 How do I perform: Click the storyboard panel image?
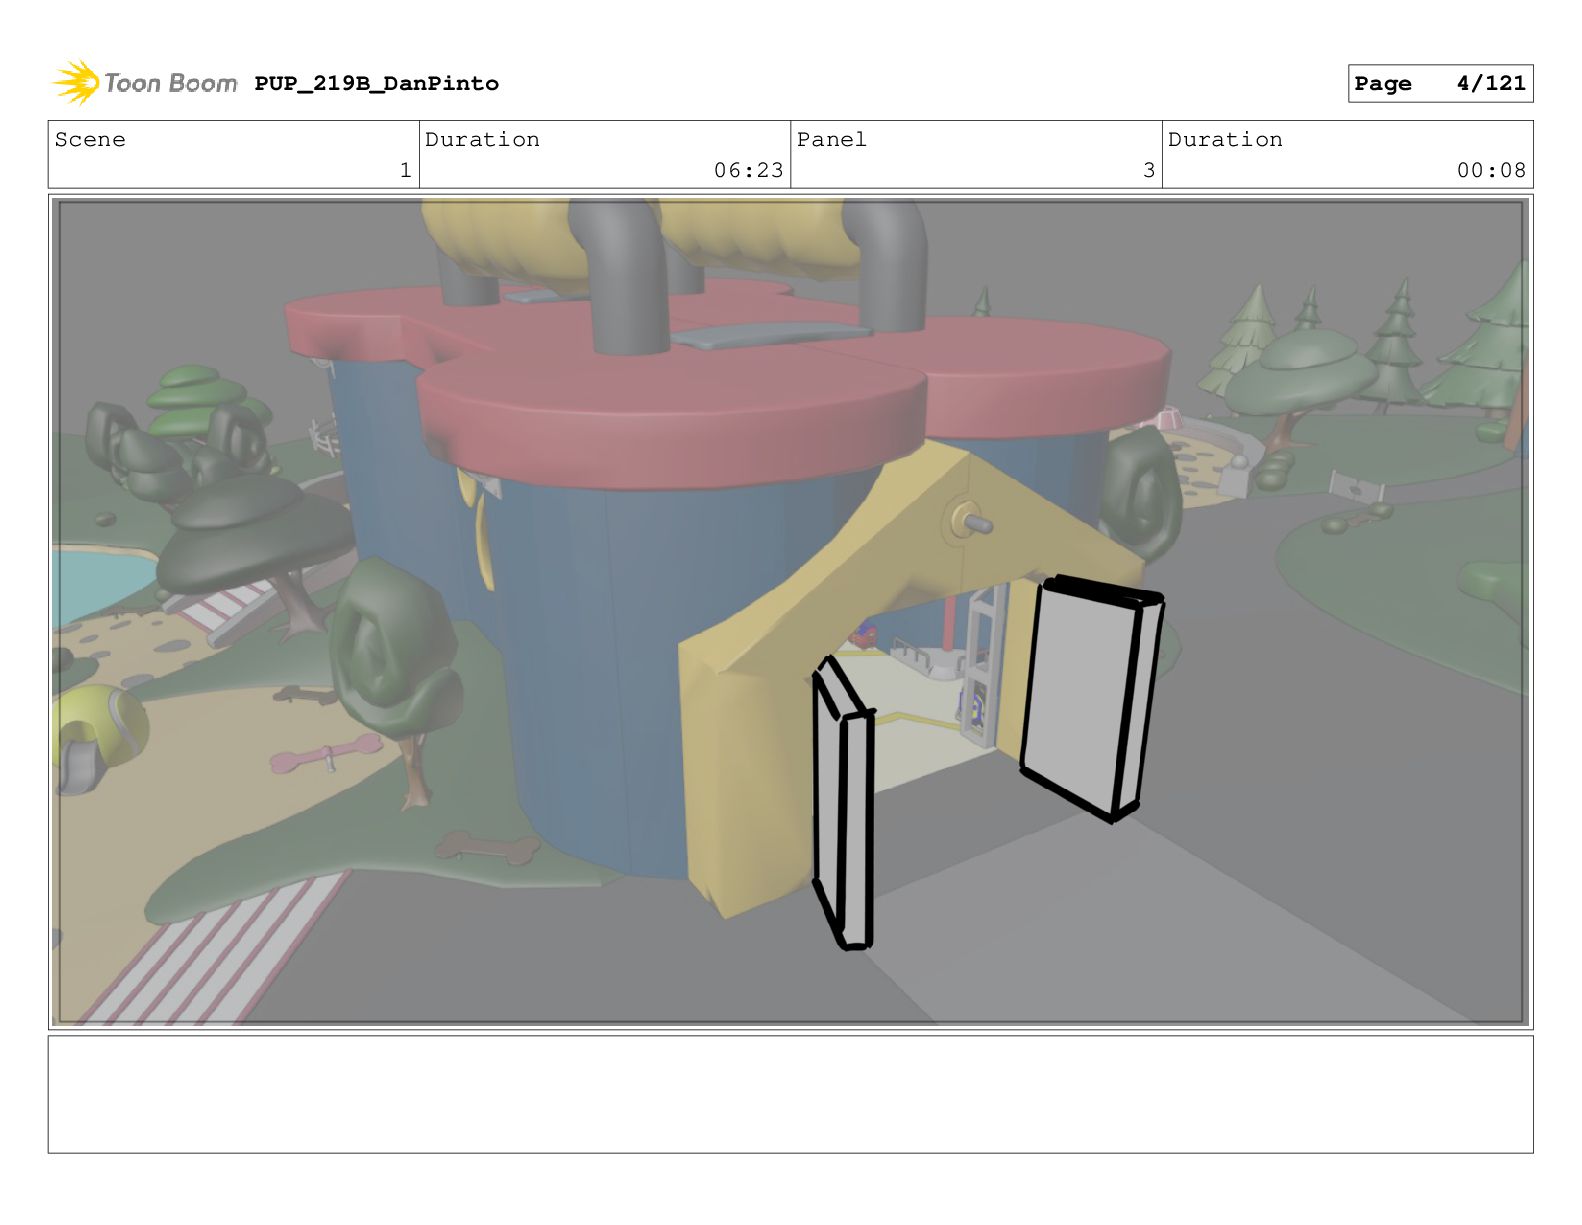pyautogui.click(x=791, y=612)
